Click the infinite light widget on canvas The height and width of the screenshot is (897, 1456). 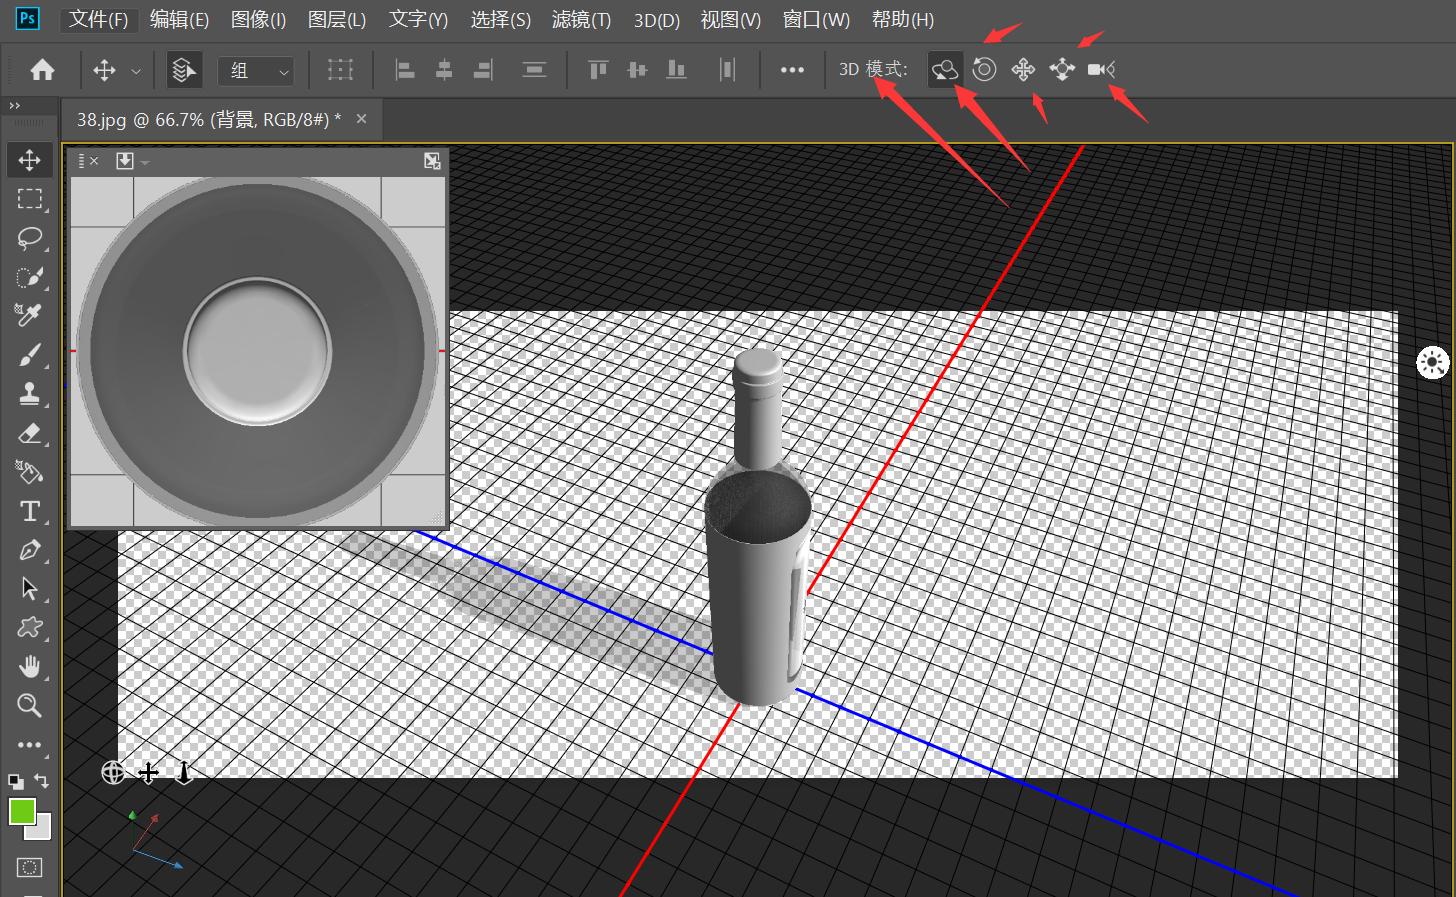(x=1432, y=362)
